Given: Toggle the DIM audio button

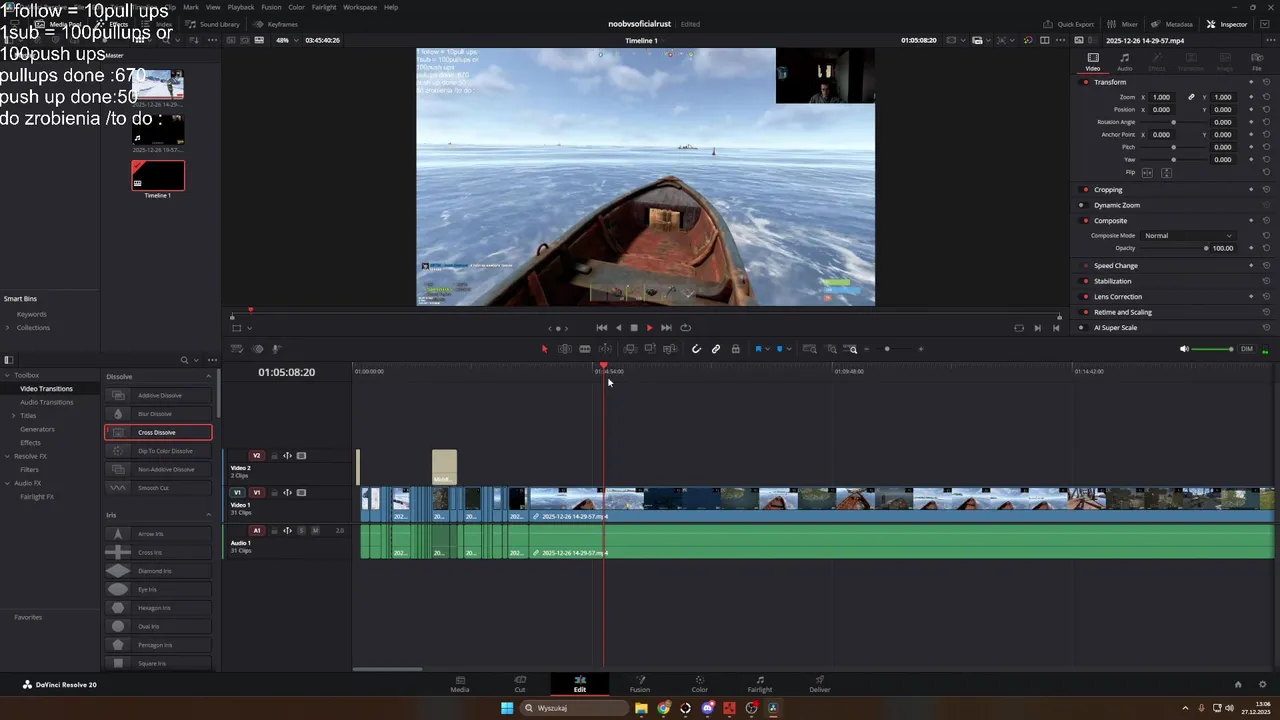Looking at the screenshot, I should tap(1247, 349).
